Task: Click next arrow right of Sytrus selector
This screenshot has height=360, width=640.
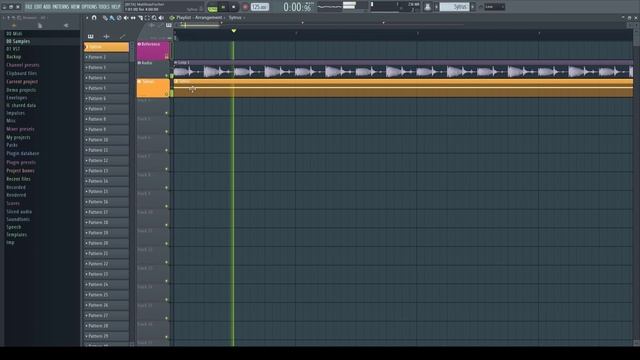Action: tap(473, 7)
